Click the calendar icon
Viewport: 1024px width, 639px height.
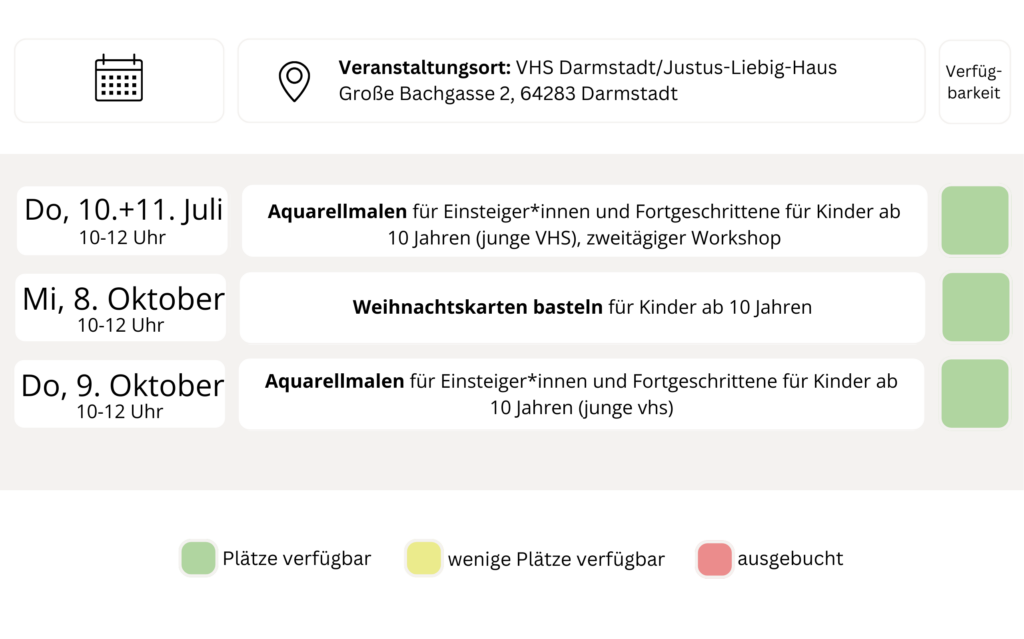pos(119,78)
